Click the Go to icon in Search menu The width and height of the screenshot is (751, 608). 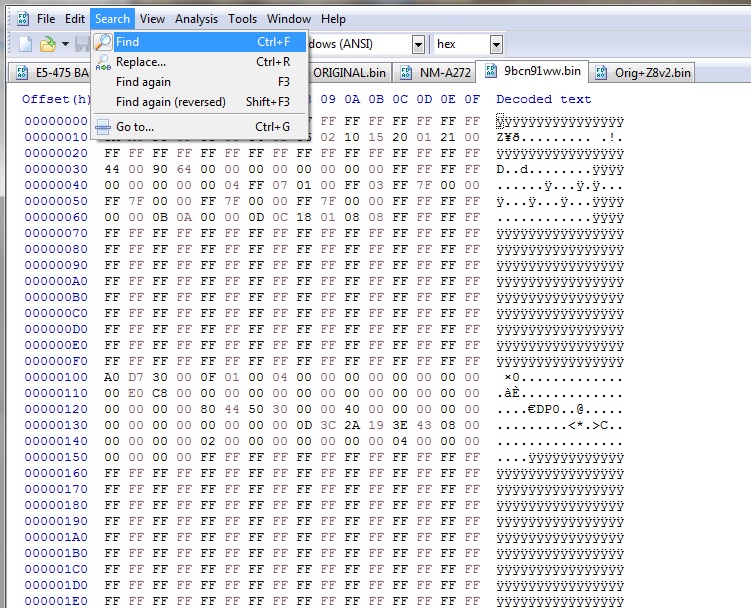[103, 127]
